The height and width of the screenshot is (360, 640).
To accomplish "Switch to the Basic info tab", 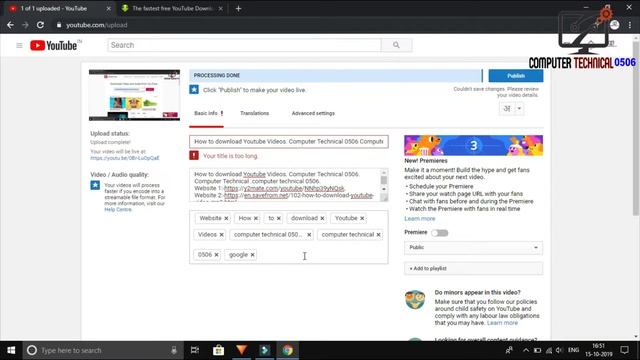I will point(206,113).
